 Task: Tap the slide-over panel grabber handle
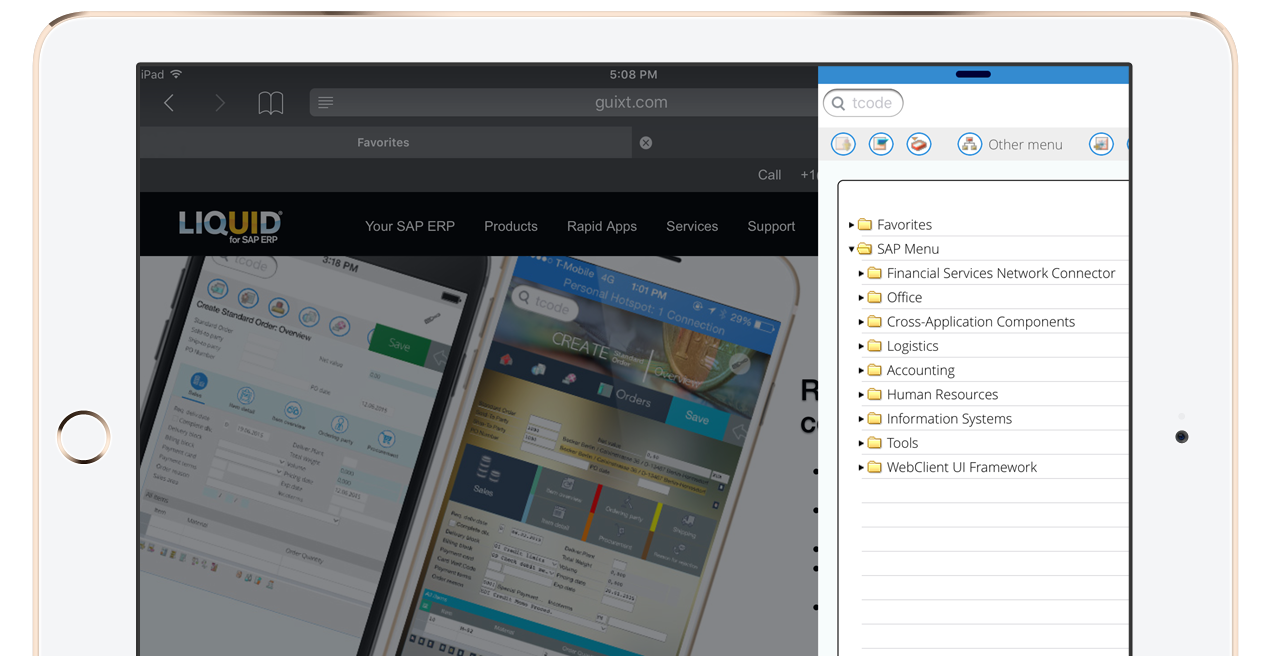pos(973,74)
